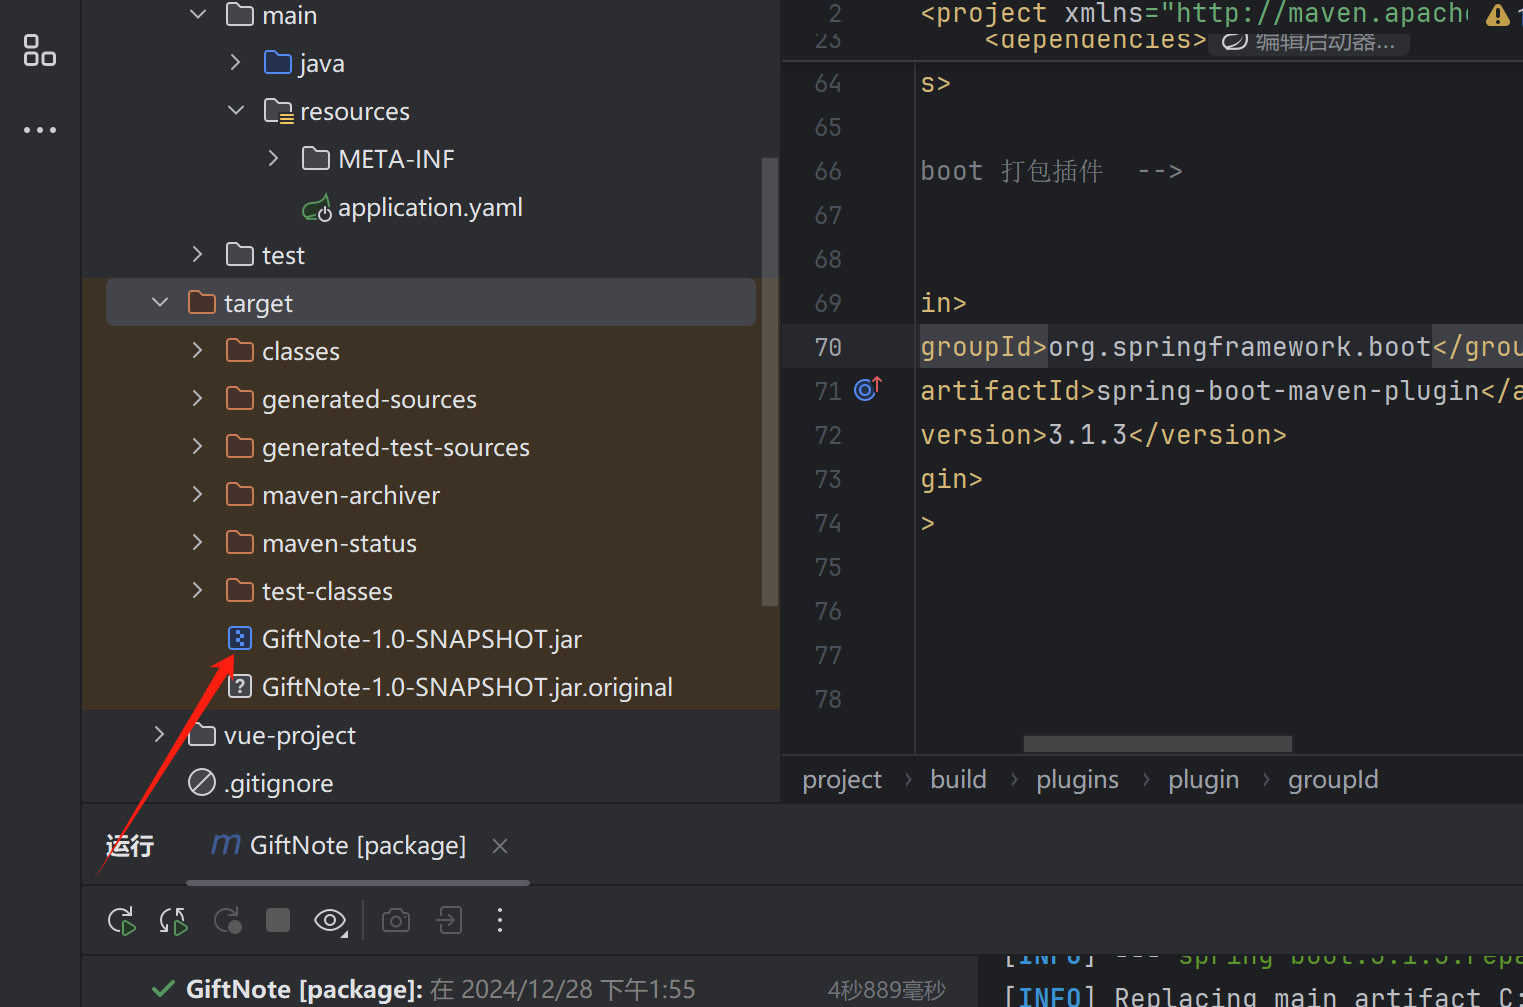1523x1007 pixels.
Task: Click org.springframework.boot groupId text
Action: point(1240,347)
